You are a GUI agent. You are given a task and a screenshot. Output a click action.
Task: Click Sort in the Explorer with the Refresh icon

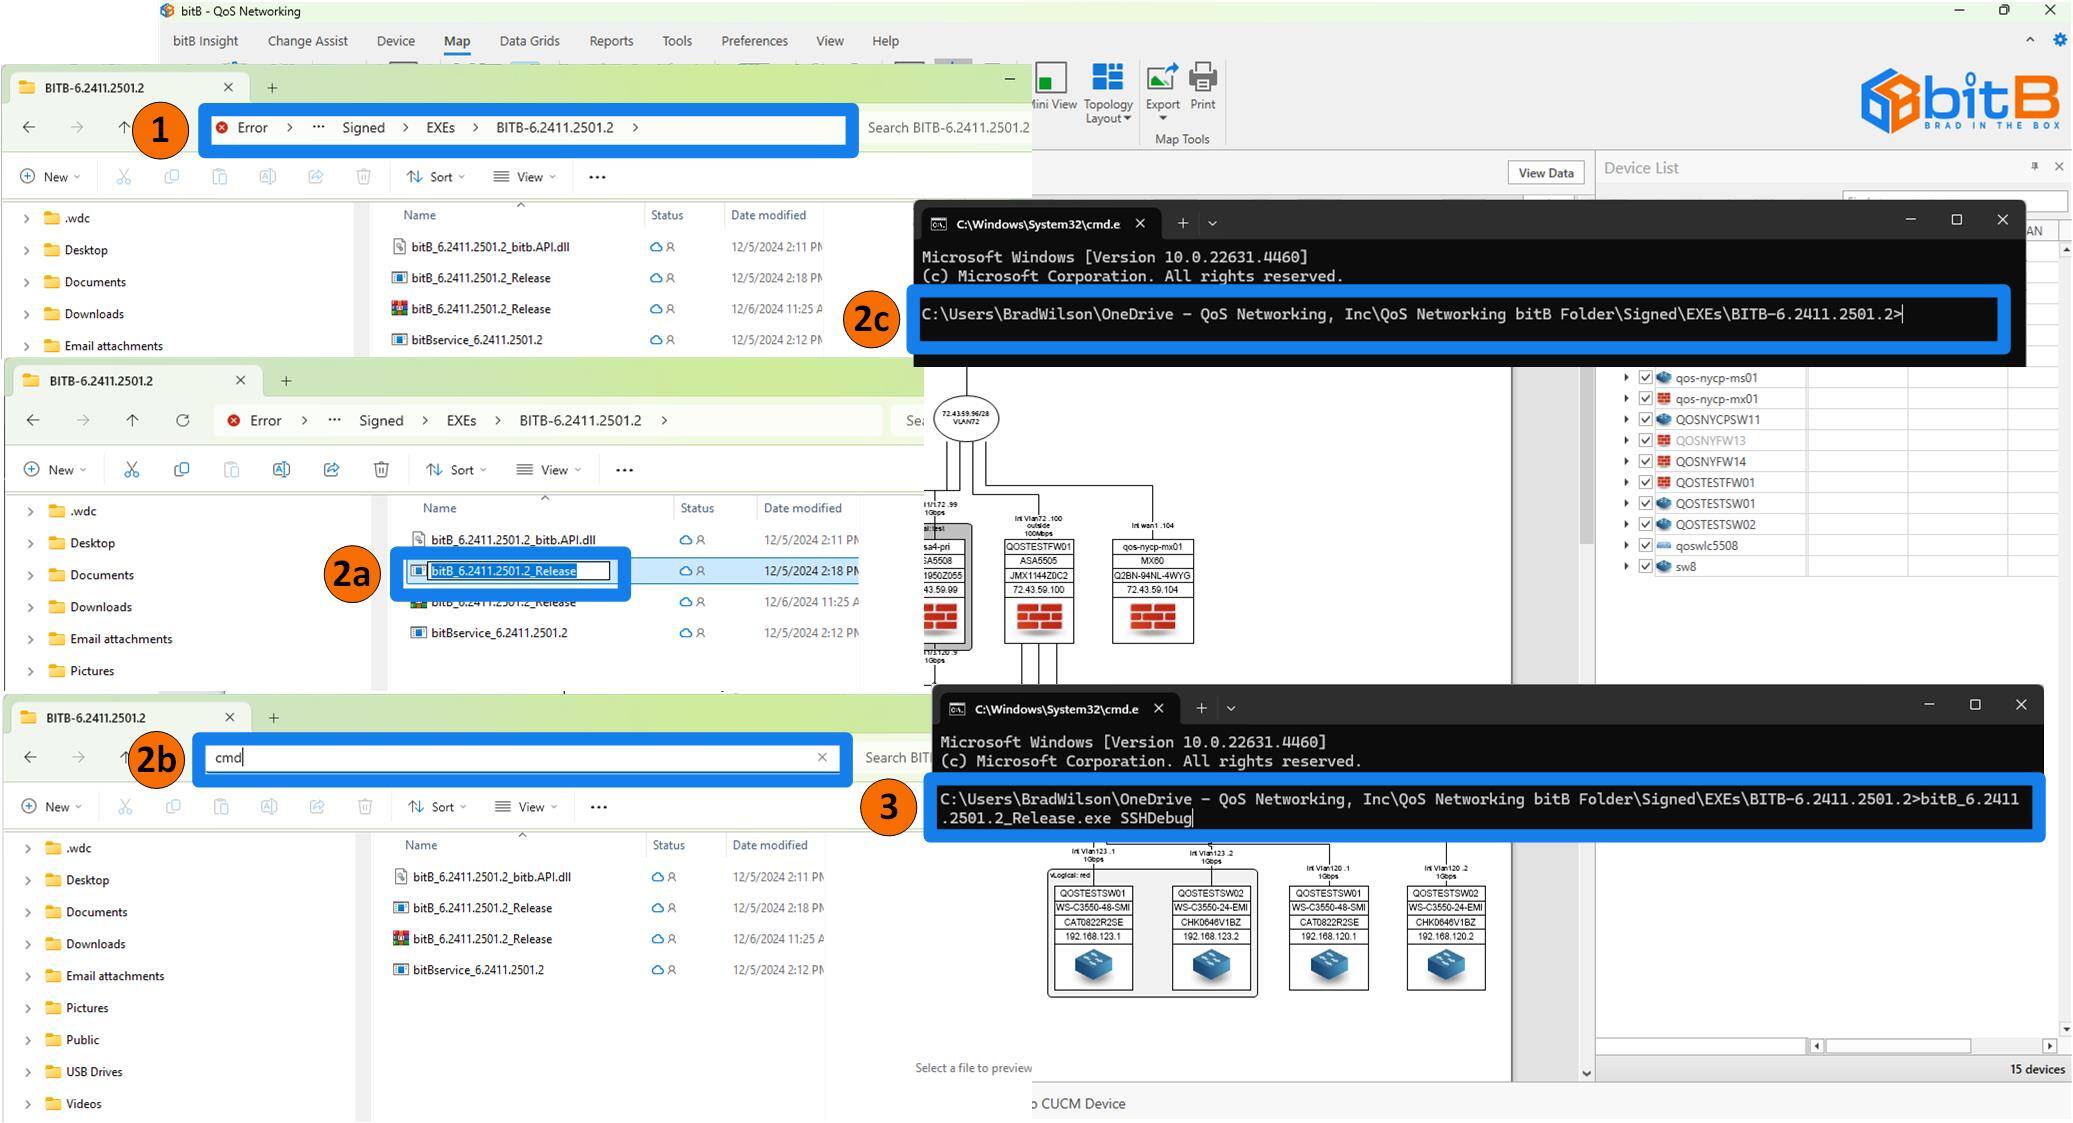tap(456, 469)
